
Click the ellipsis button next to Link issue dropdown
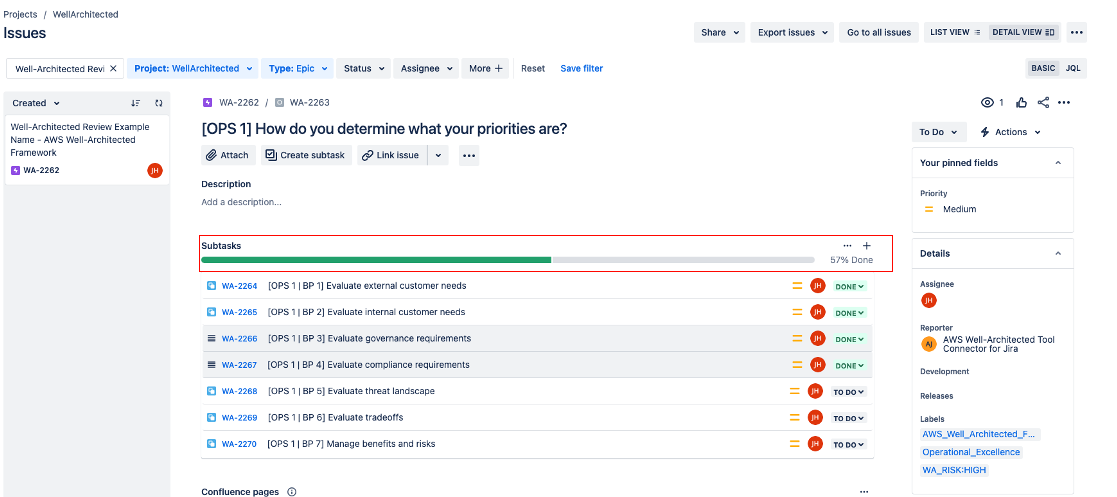469,155
